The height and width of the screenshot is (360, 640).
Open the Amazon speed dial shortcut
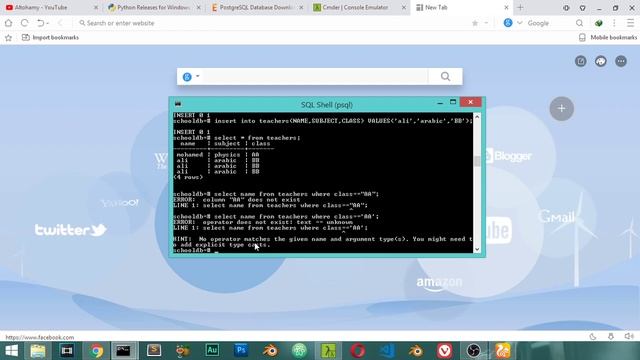tap(439, 283)
